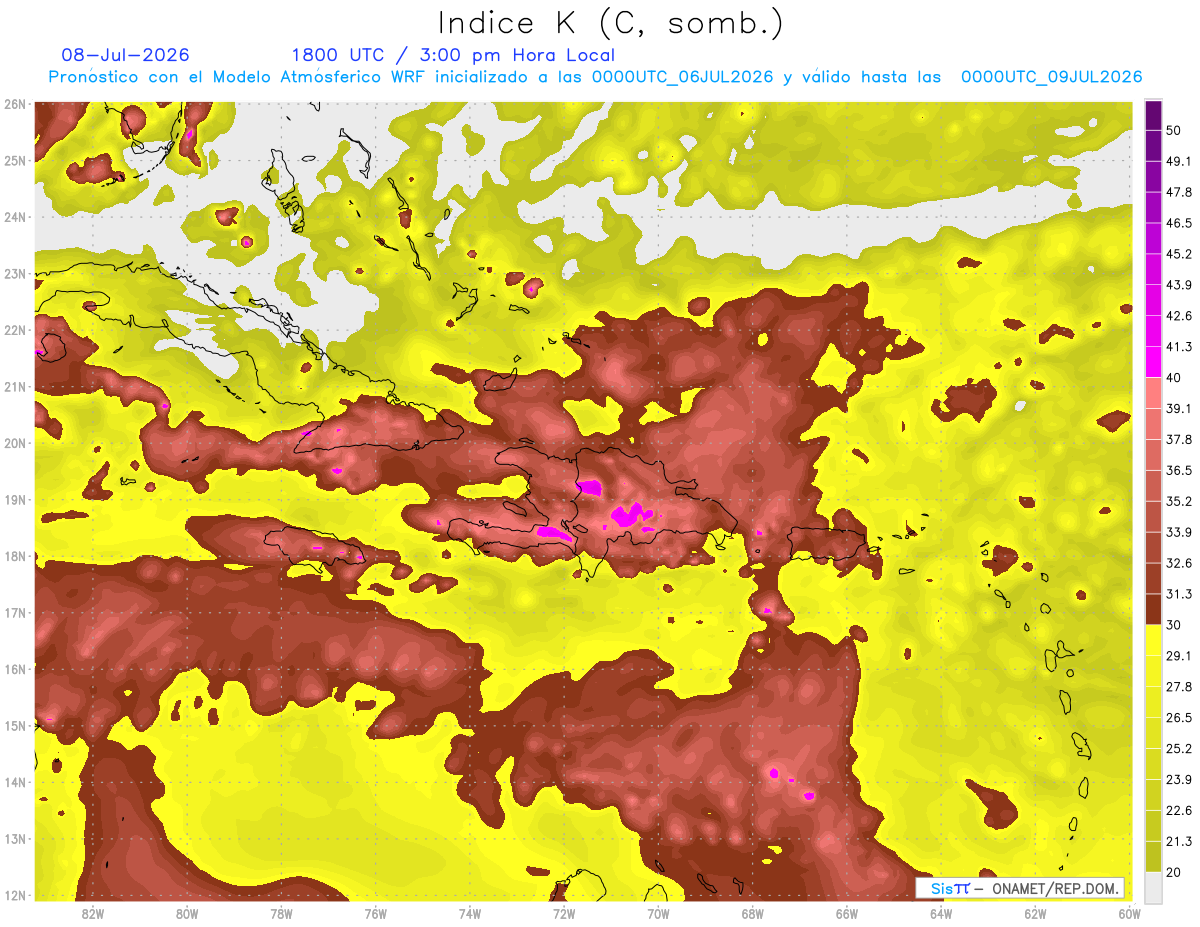Click the 17N latitude label

coord(15,612)
